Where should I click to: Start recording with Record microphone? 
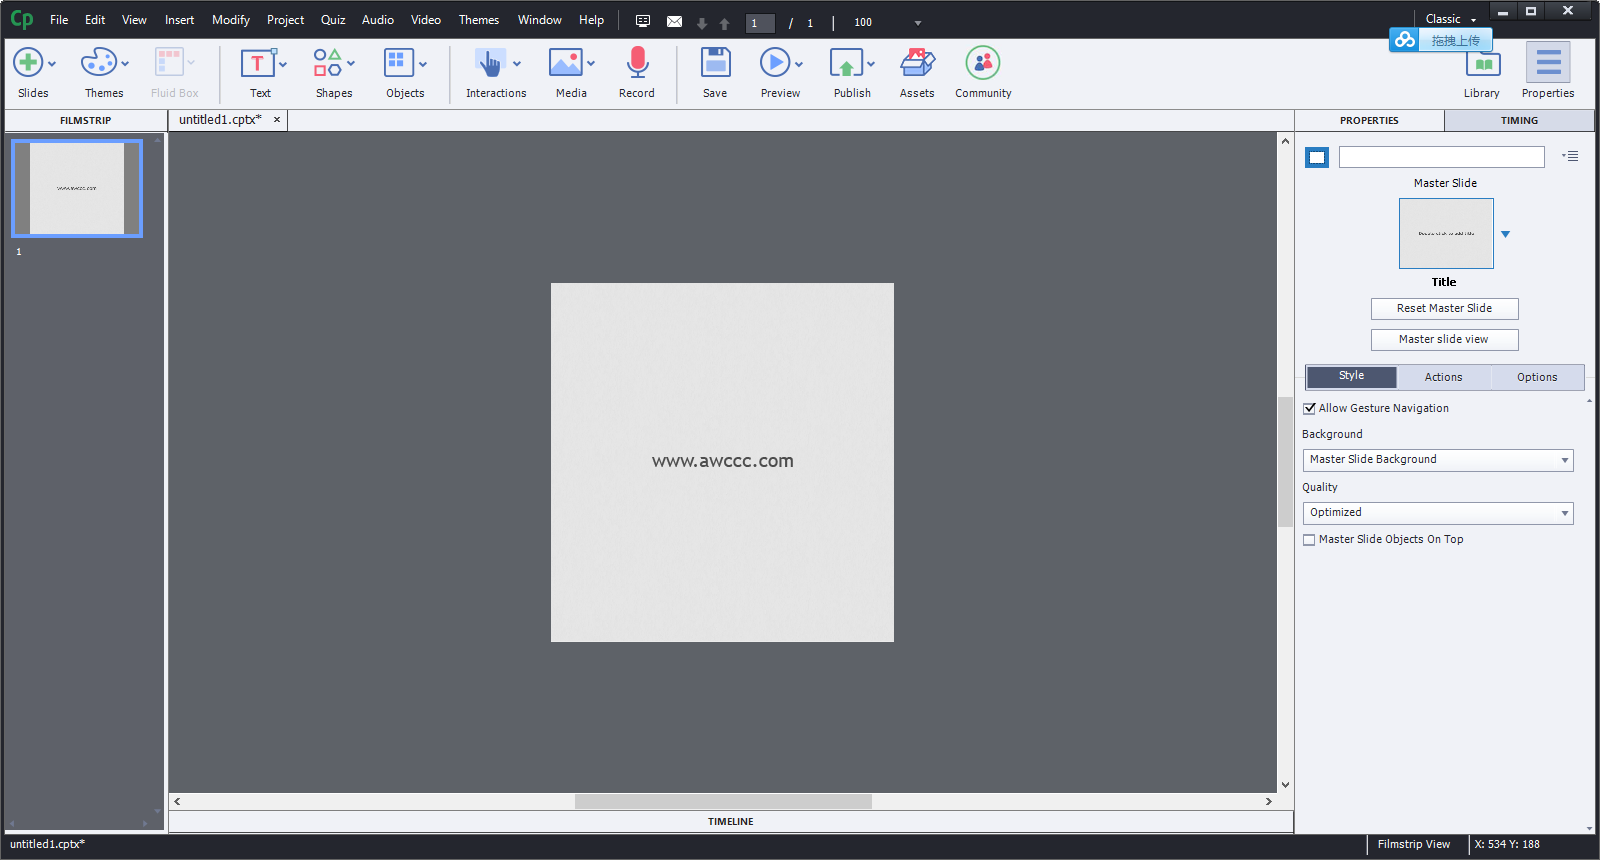[x=637, y=63]
